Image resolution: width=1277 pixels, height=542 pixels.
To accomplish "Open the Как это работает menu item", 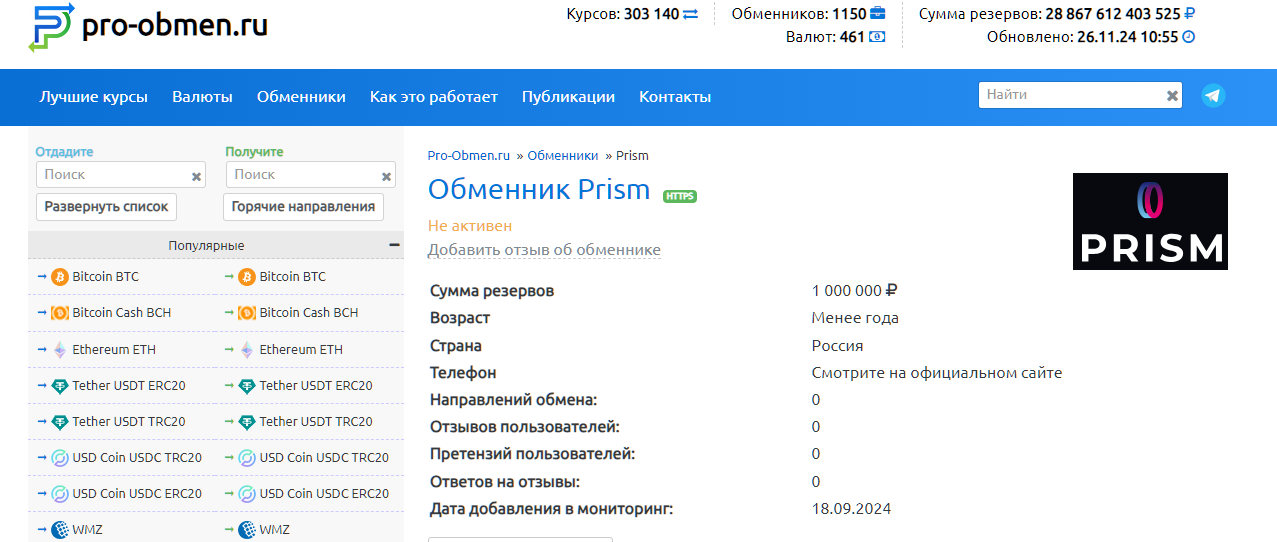I will 434,97.
